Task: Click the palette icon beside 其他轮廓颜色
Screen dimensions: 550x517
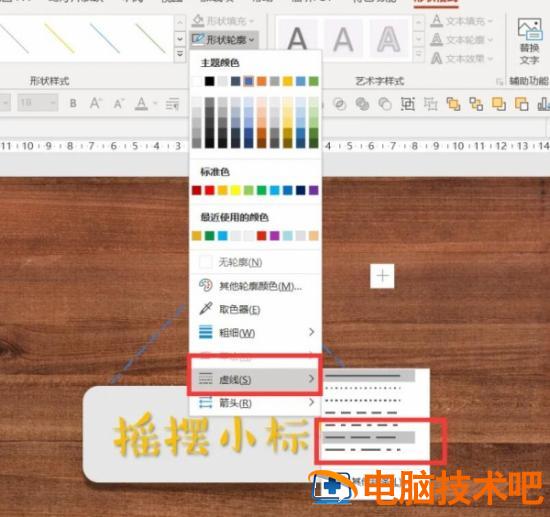Action: [206, 286]
